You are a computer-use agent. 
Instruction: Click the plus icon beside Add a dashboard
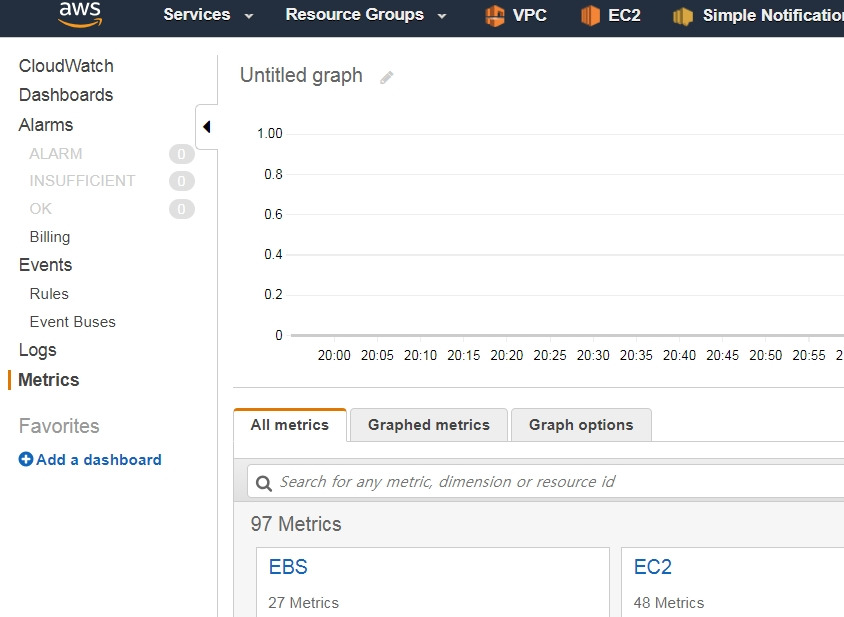[26, 459]
